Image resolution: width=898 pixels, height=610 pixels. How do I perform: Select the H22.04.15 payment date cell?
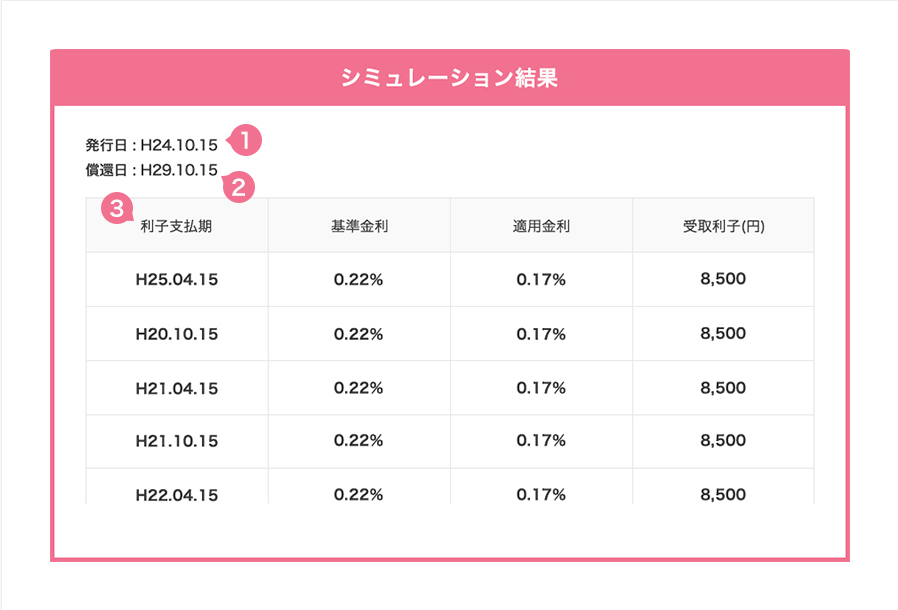176,494
